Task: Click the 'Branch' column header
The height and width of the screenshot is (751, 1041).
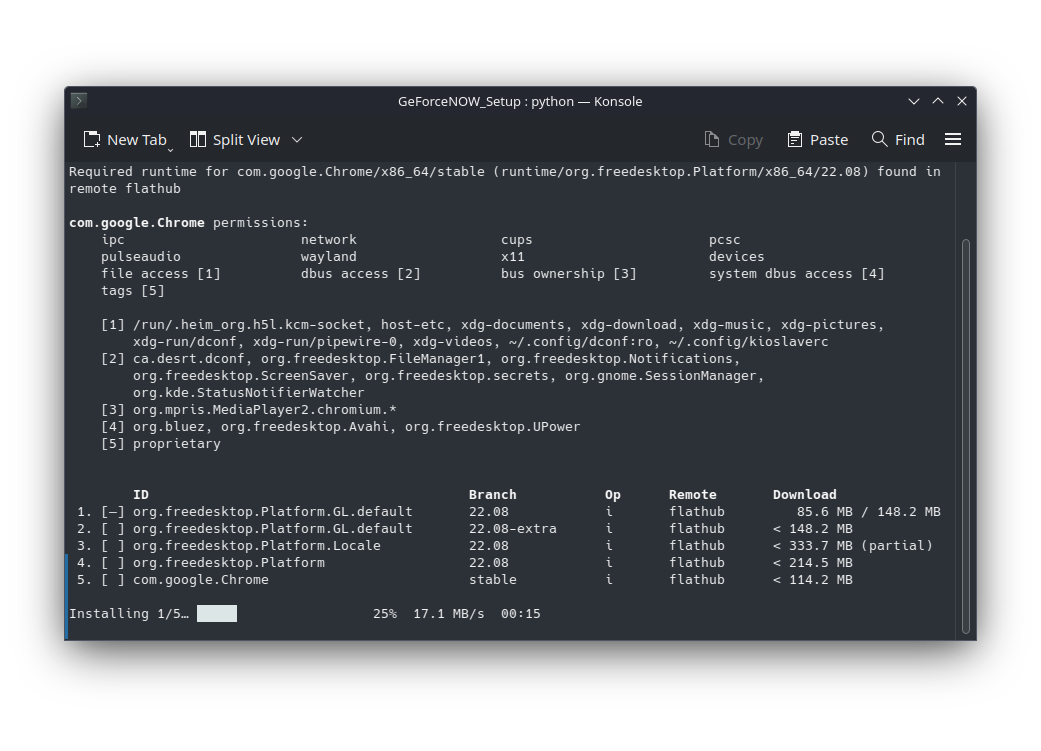Action: [x=493, y=495]
